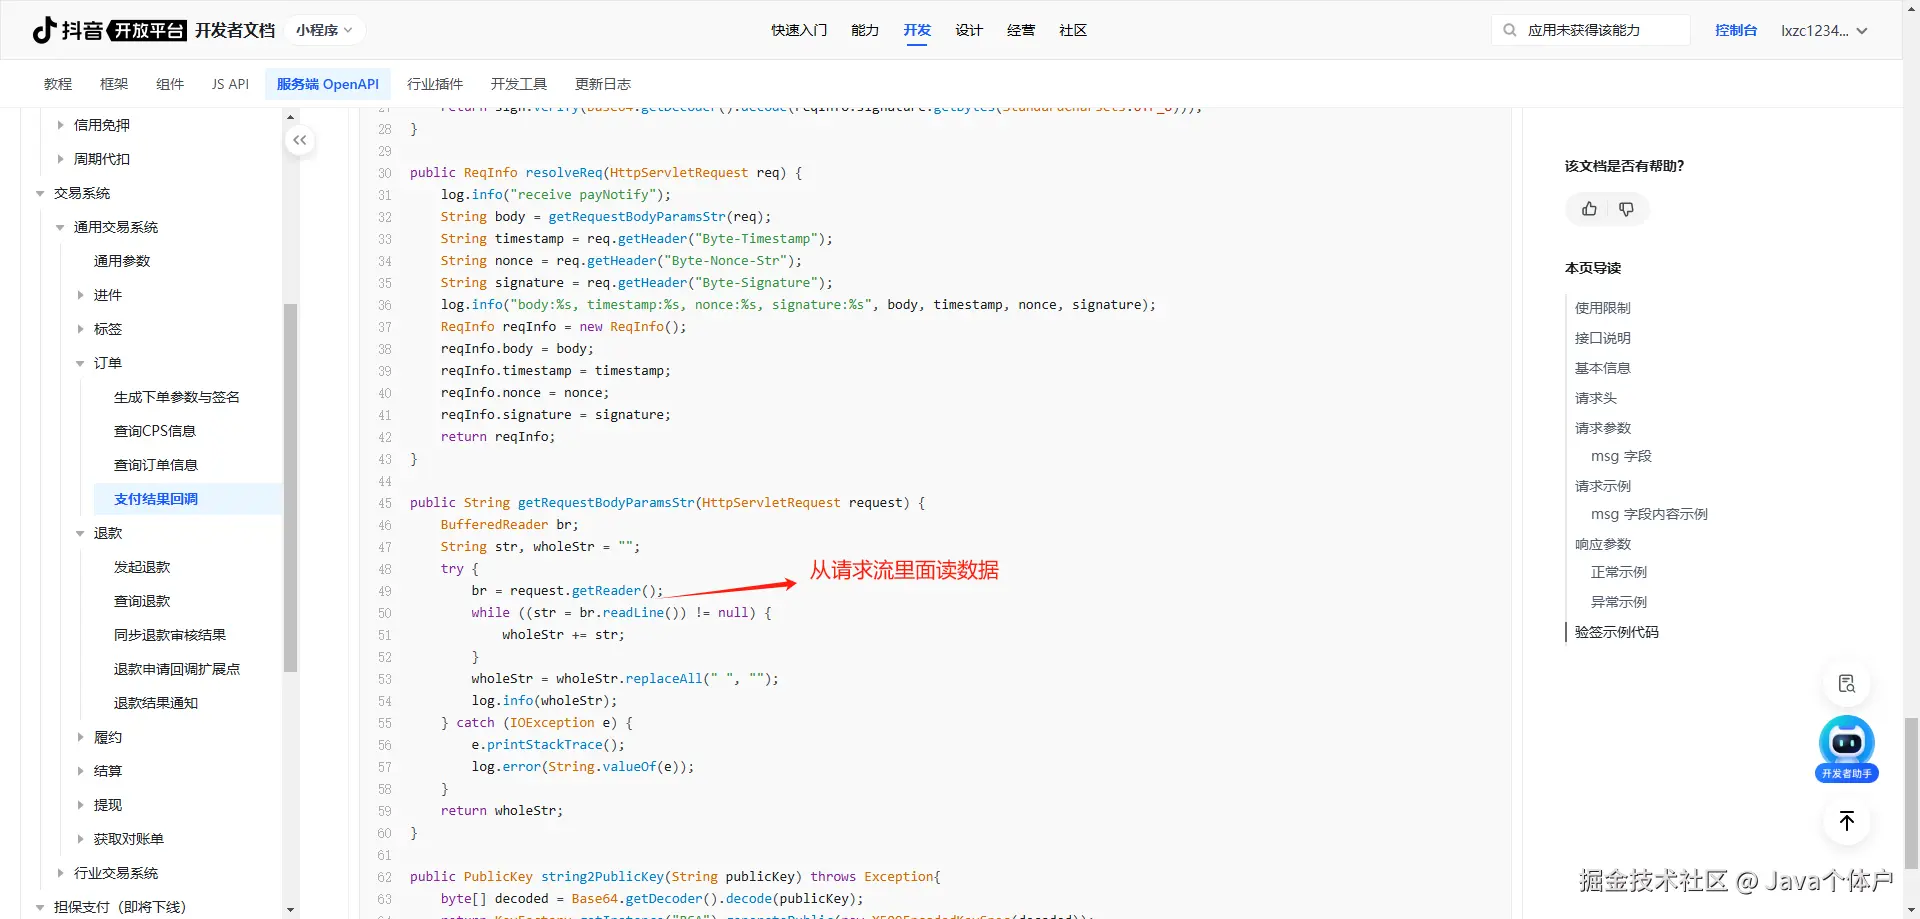
Task: Open the 发起退款 page
Action: (142, 567)
